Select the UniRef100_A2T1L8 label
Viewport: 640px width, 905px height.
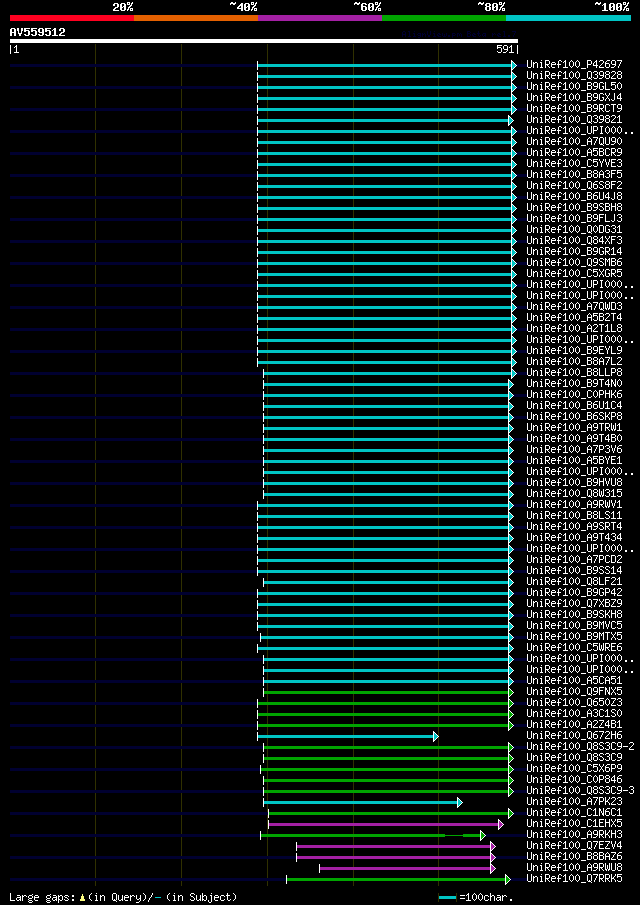coord(574,328)
